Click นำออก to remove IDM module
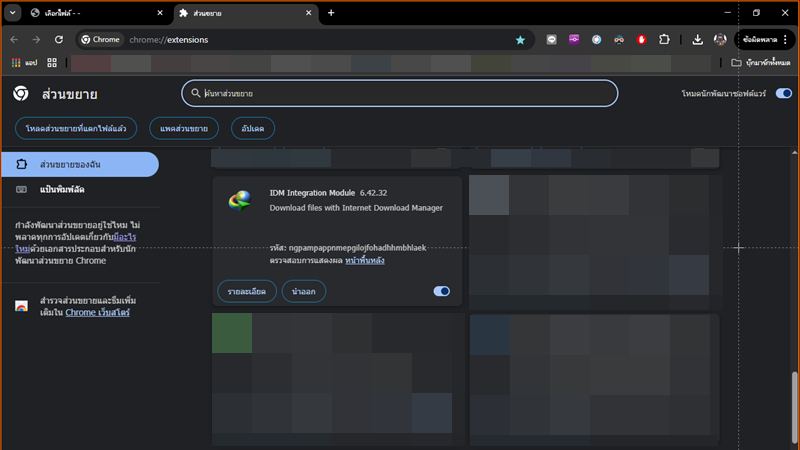Viewport: 800px width, 450px height. point(304,291)
